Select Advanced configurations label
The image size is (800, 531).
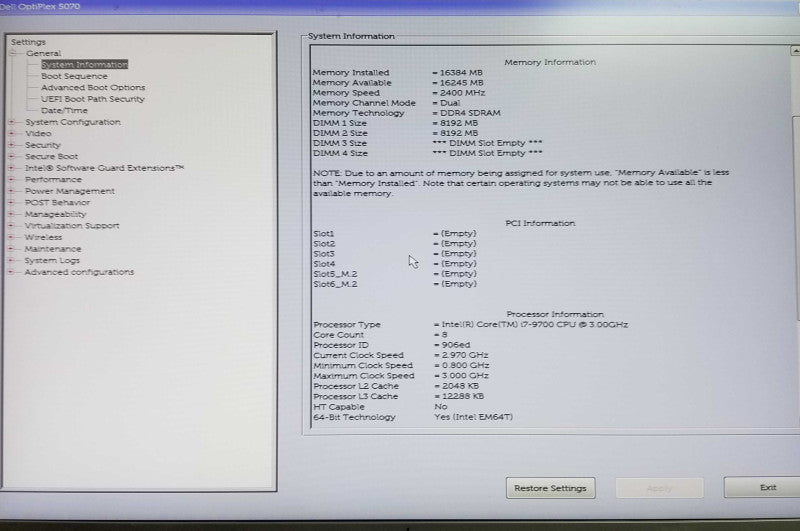point(79,272)
